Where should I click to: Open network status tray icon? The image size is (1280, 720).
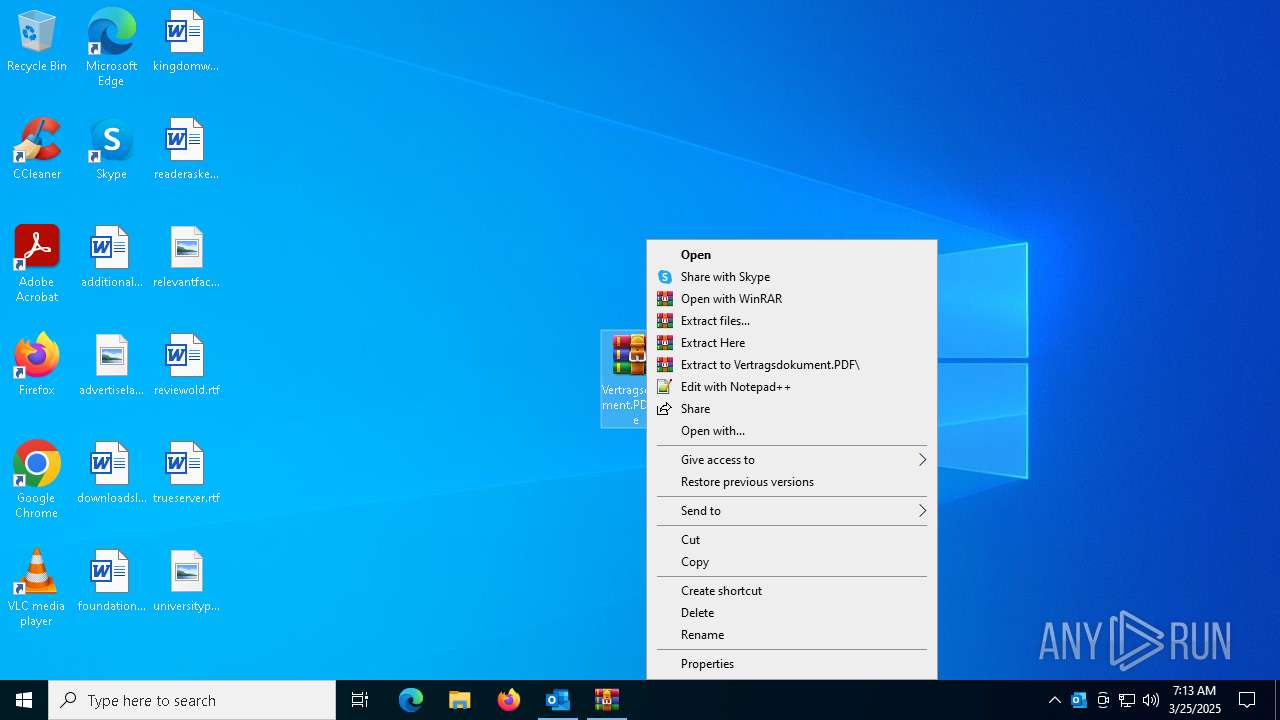(1127, 700)
